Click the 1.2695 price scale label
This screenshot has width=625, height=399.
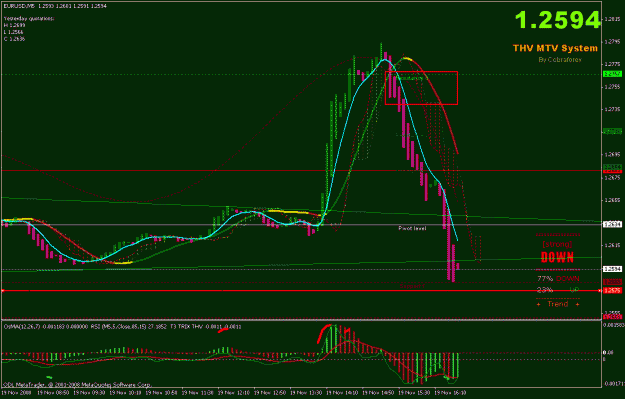[612, 154]
